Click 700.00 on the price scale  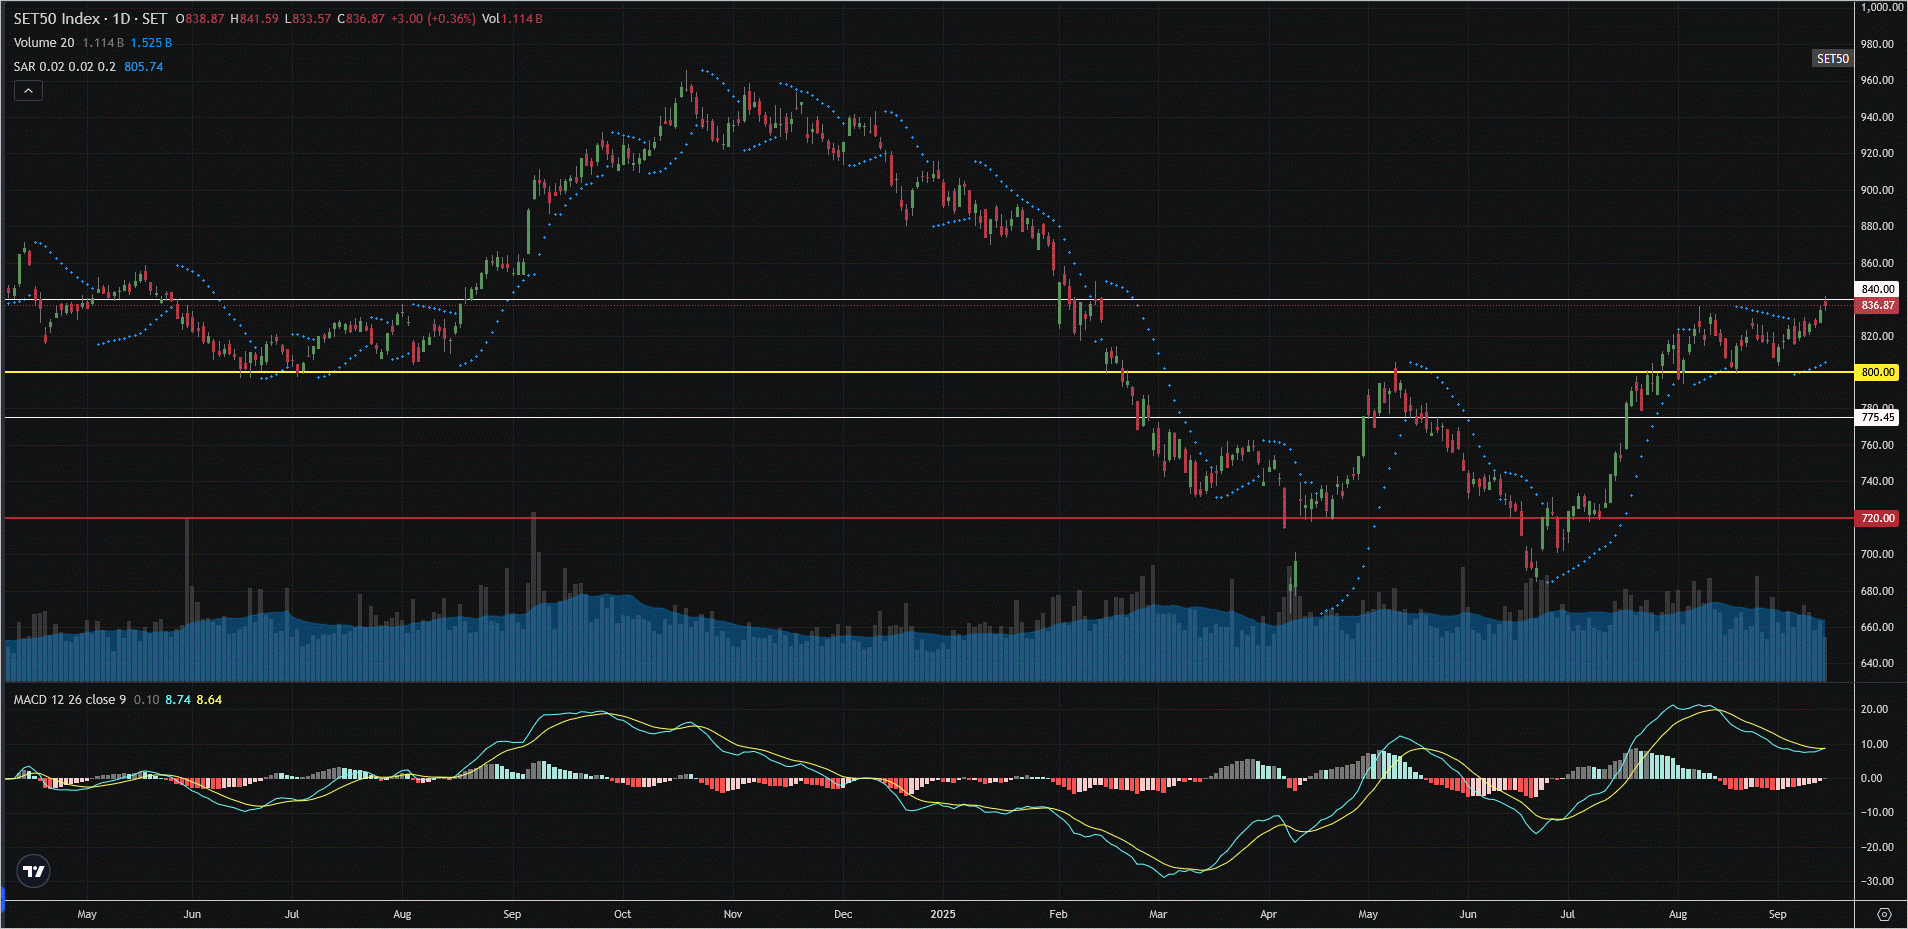coord(1877,554)
